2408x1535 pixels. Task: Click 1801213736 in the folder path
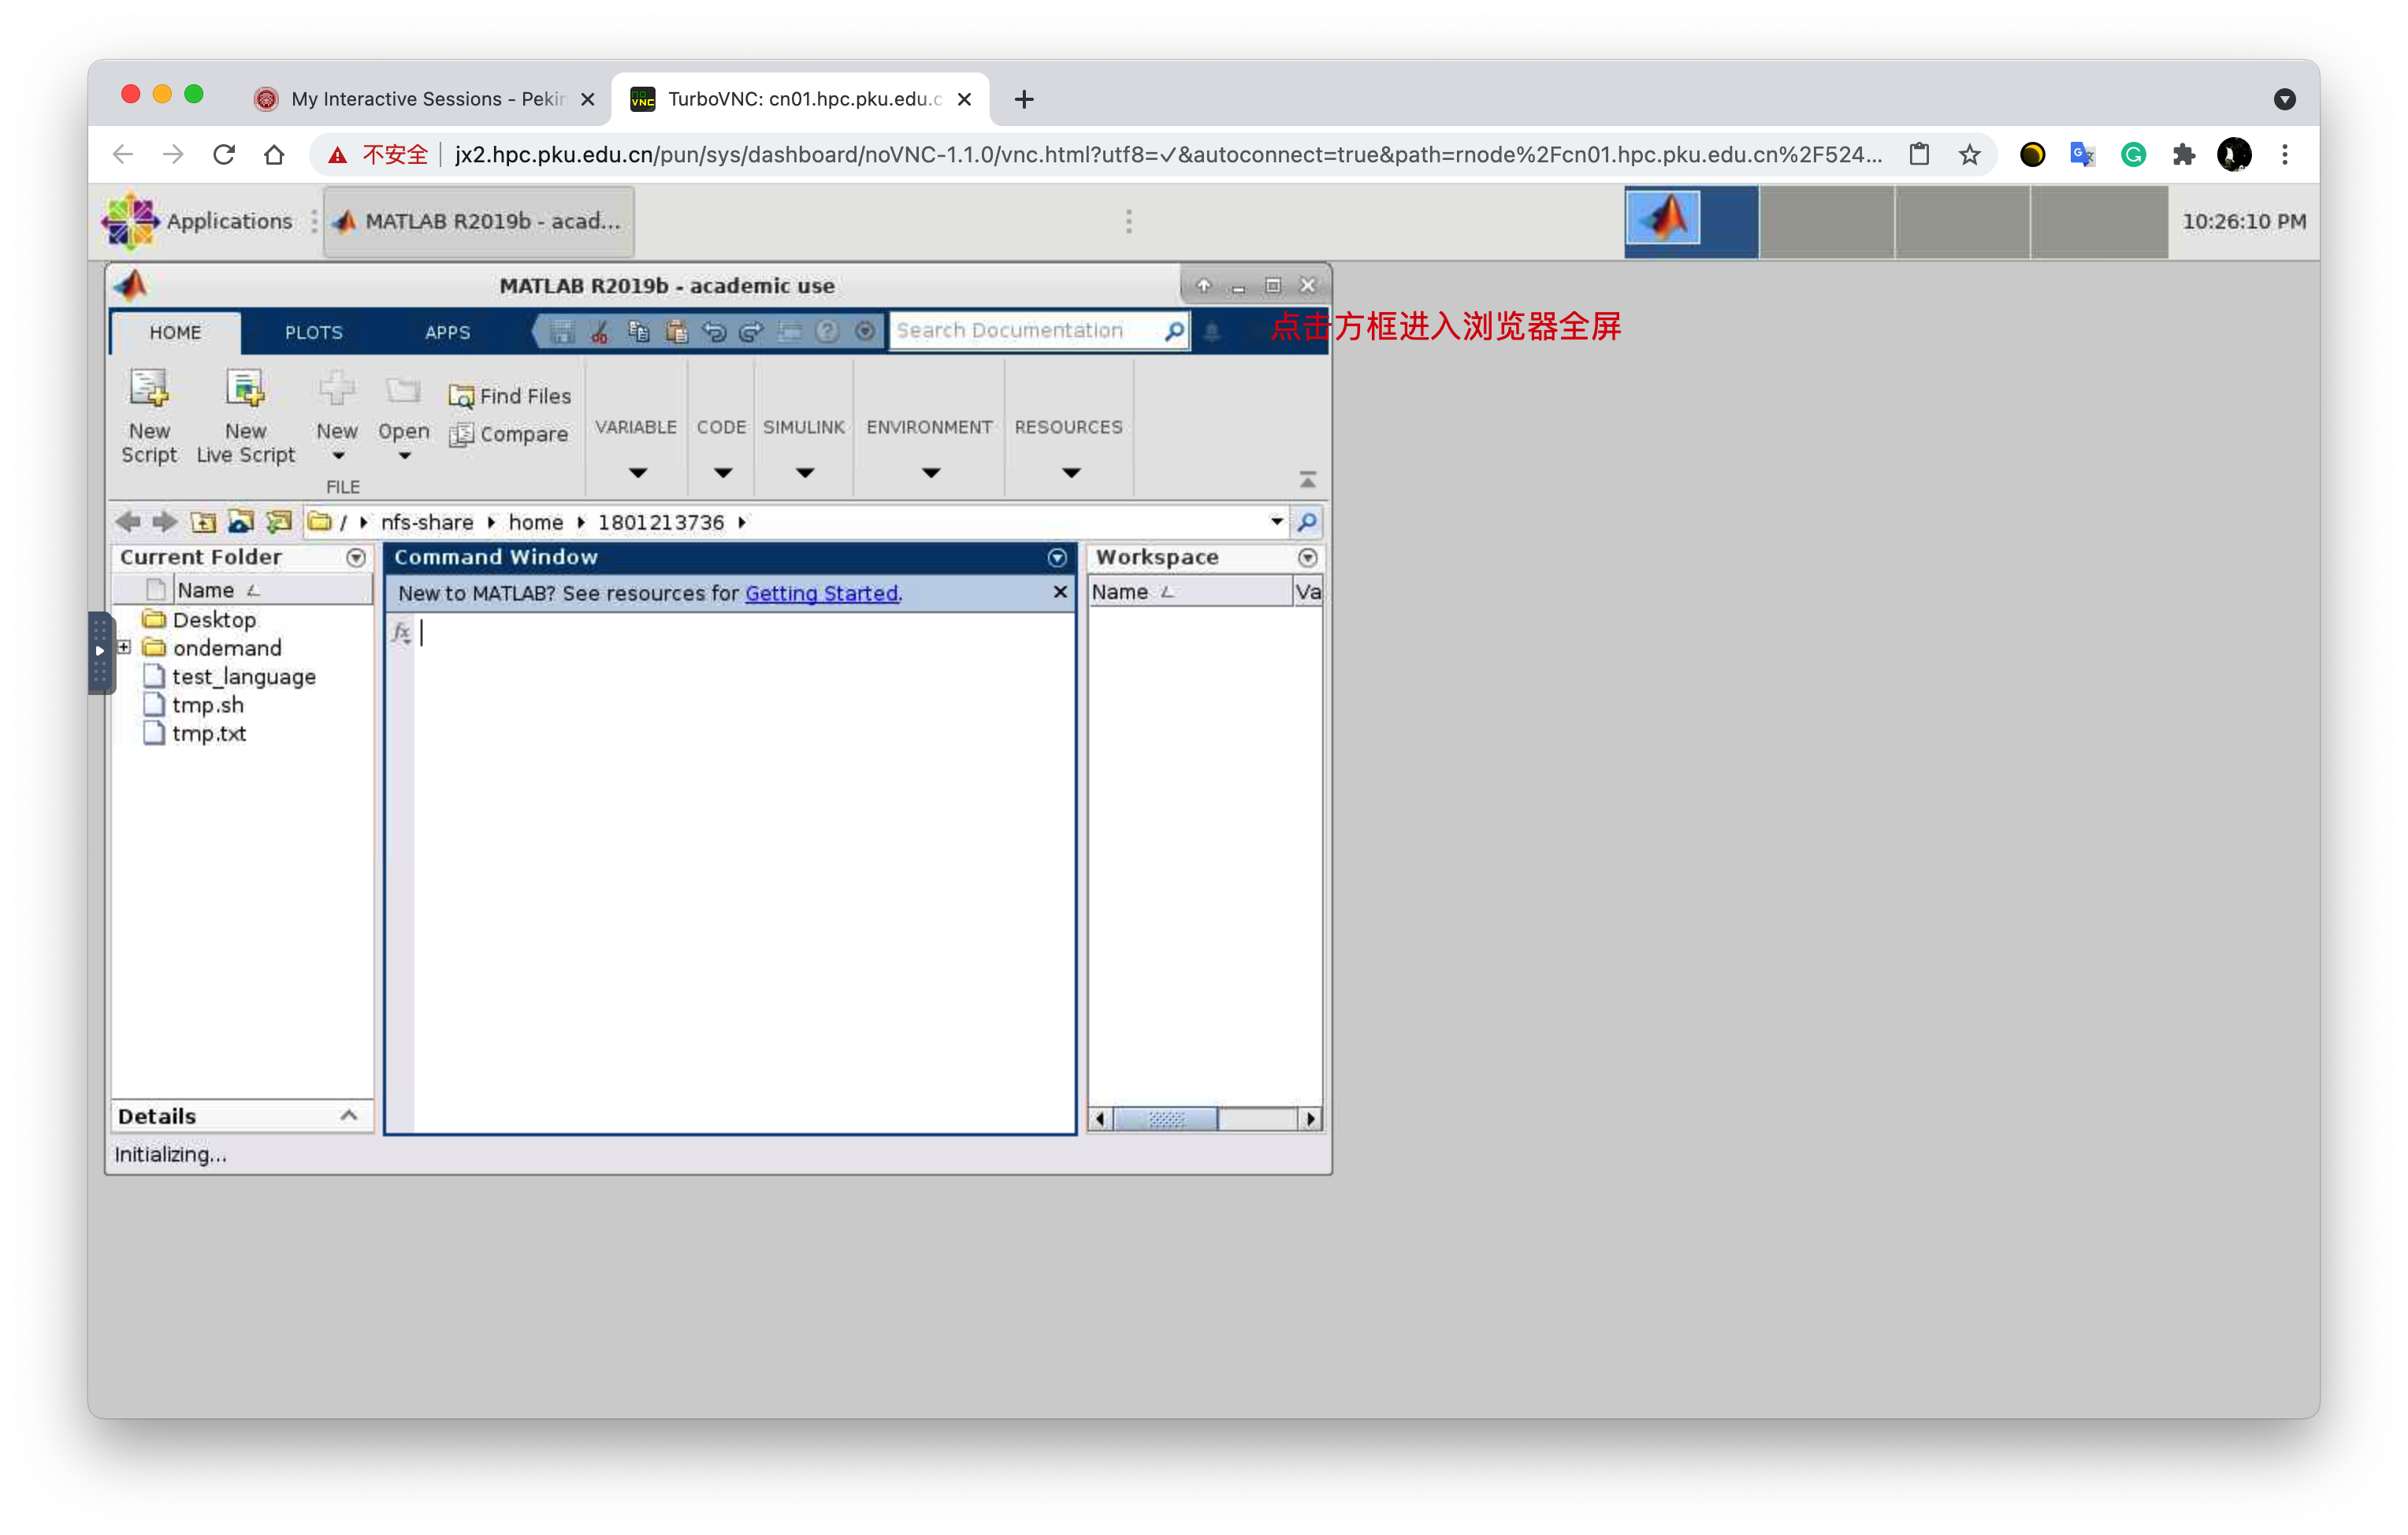(660, 522)
